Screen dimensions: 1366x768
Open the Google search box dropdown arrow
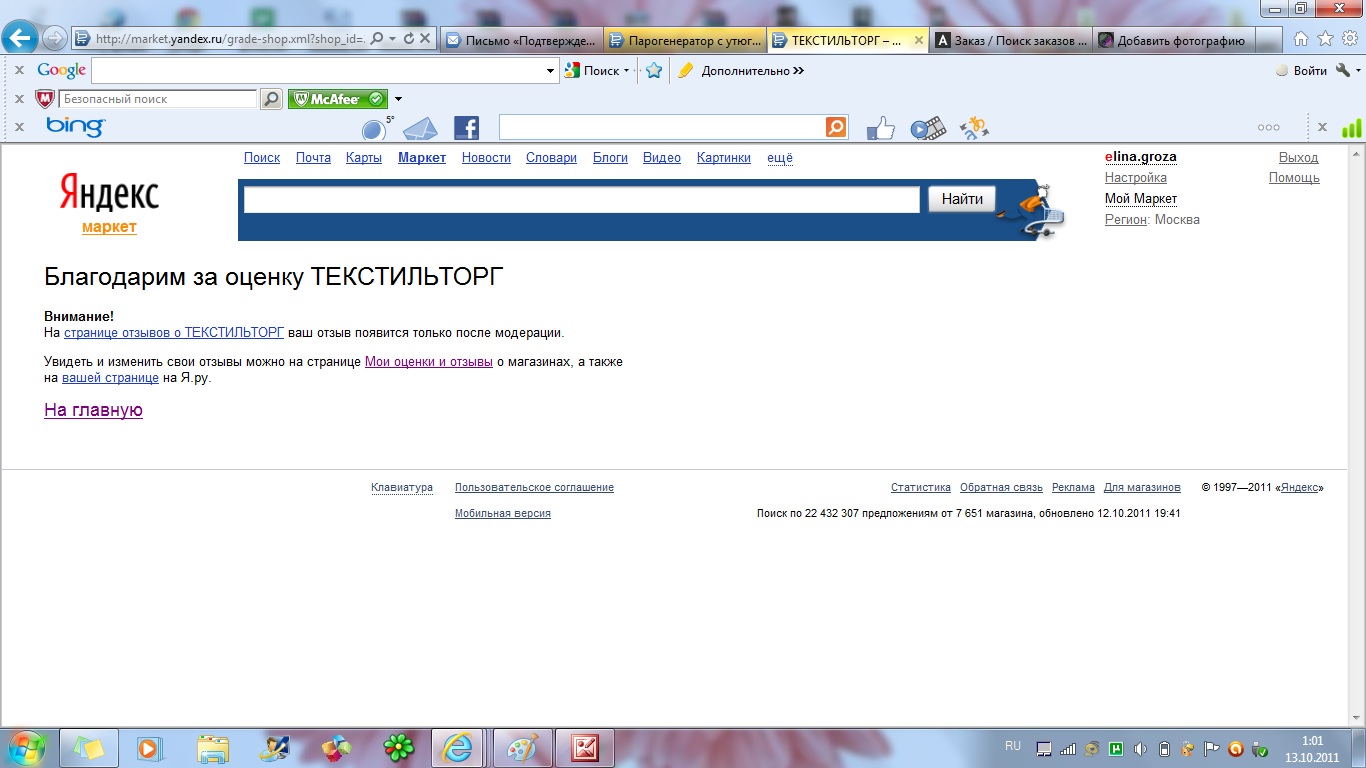coord(551,71)
